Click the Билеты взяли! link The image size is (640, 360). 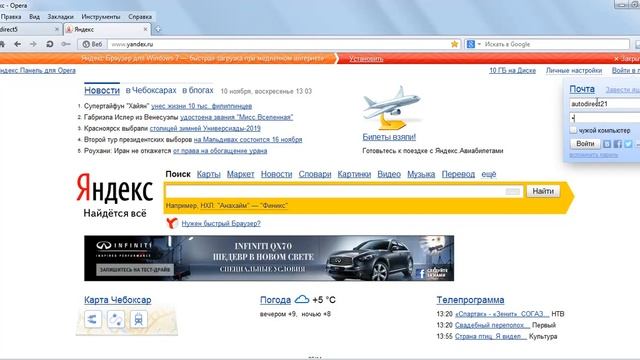click(389, 137)
